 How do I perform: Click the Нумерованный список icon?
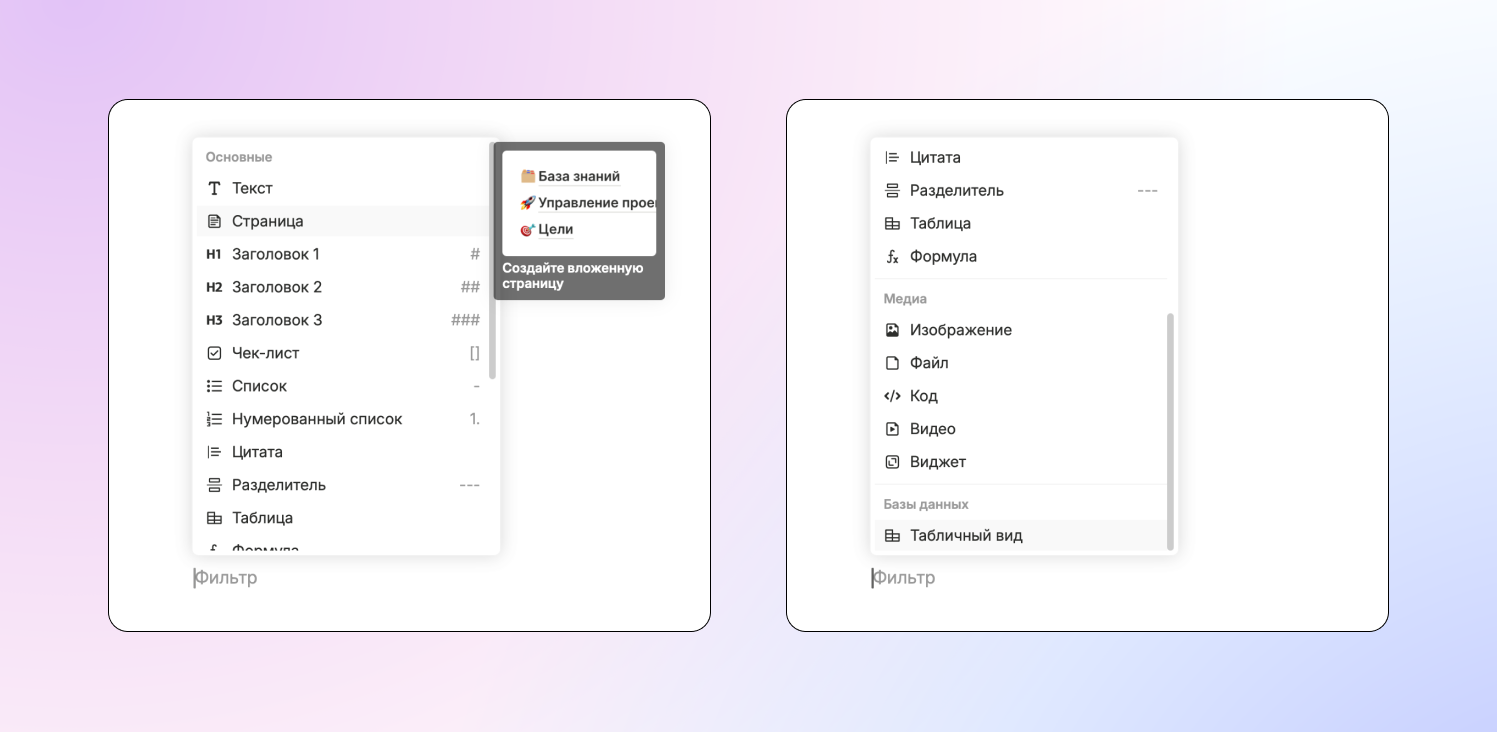[214, 419]
